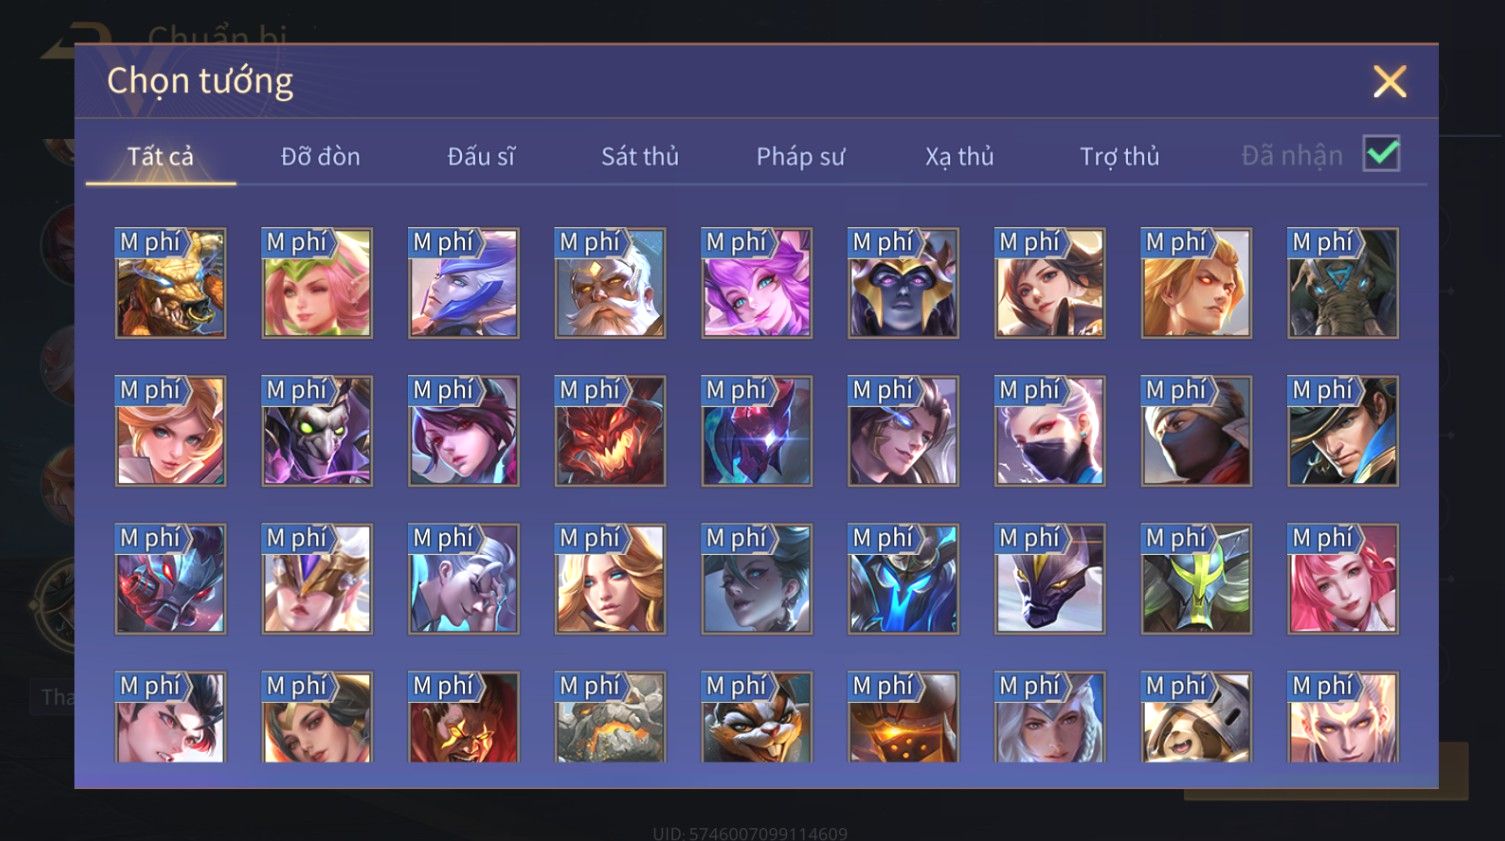Show the Pháp sư hero category
Screen dimensions: 1505x841
800,156
